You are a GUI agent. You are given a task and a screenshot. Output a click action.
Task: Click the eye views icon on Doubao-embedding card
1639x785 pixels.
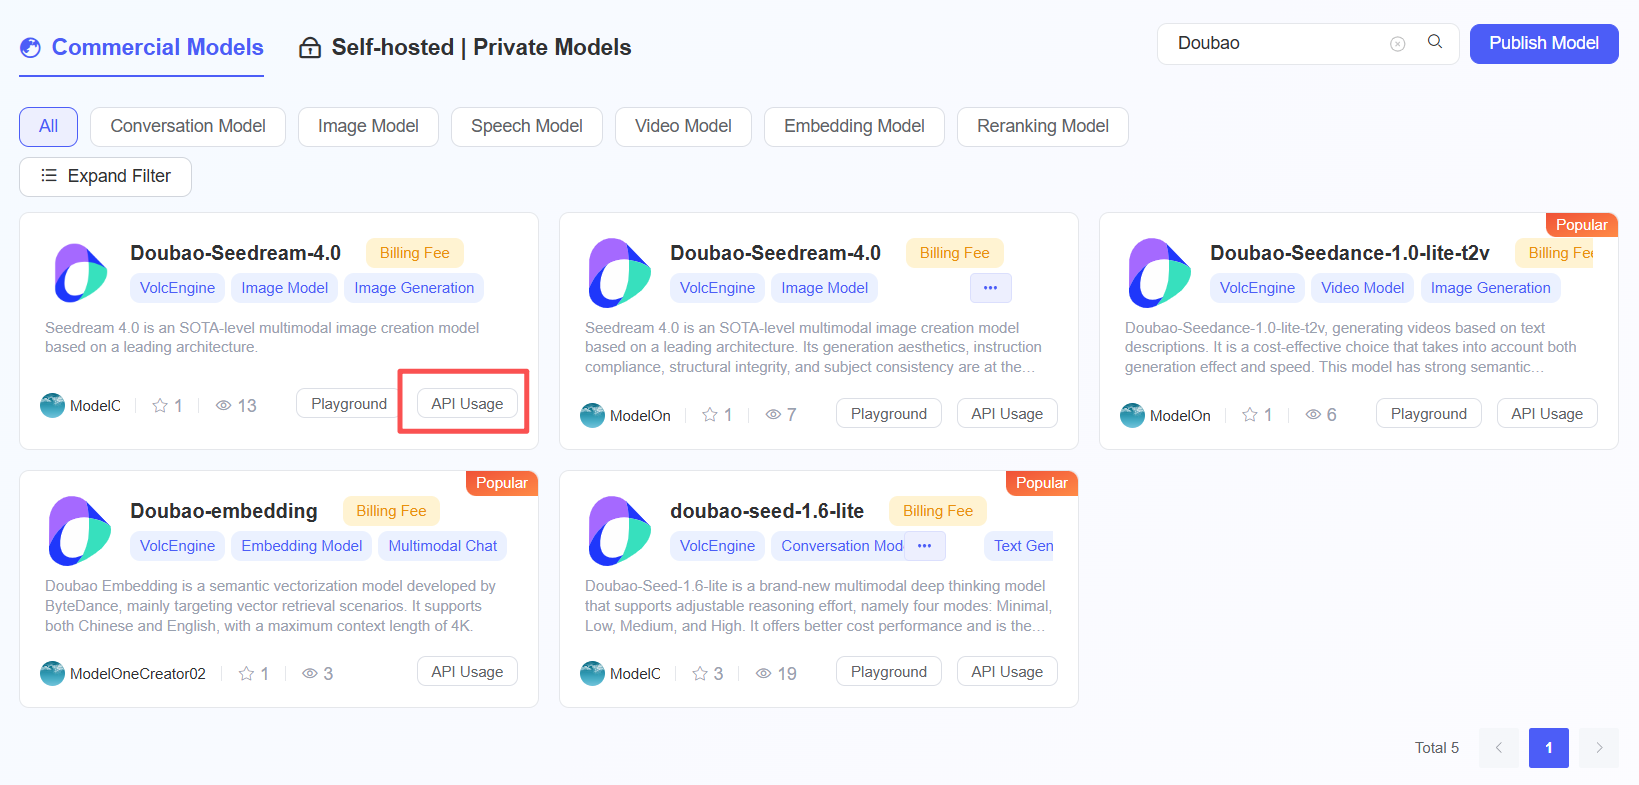310,674
